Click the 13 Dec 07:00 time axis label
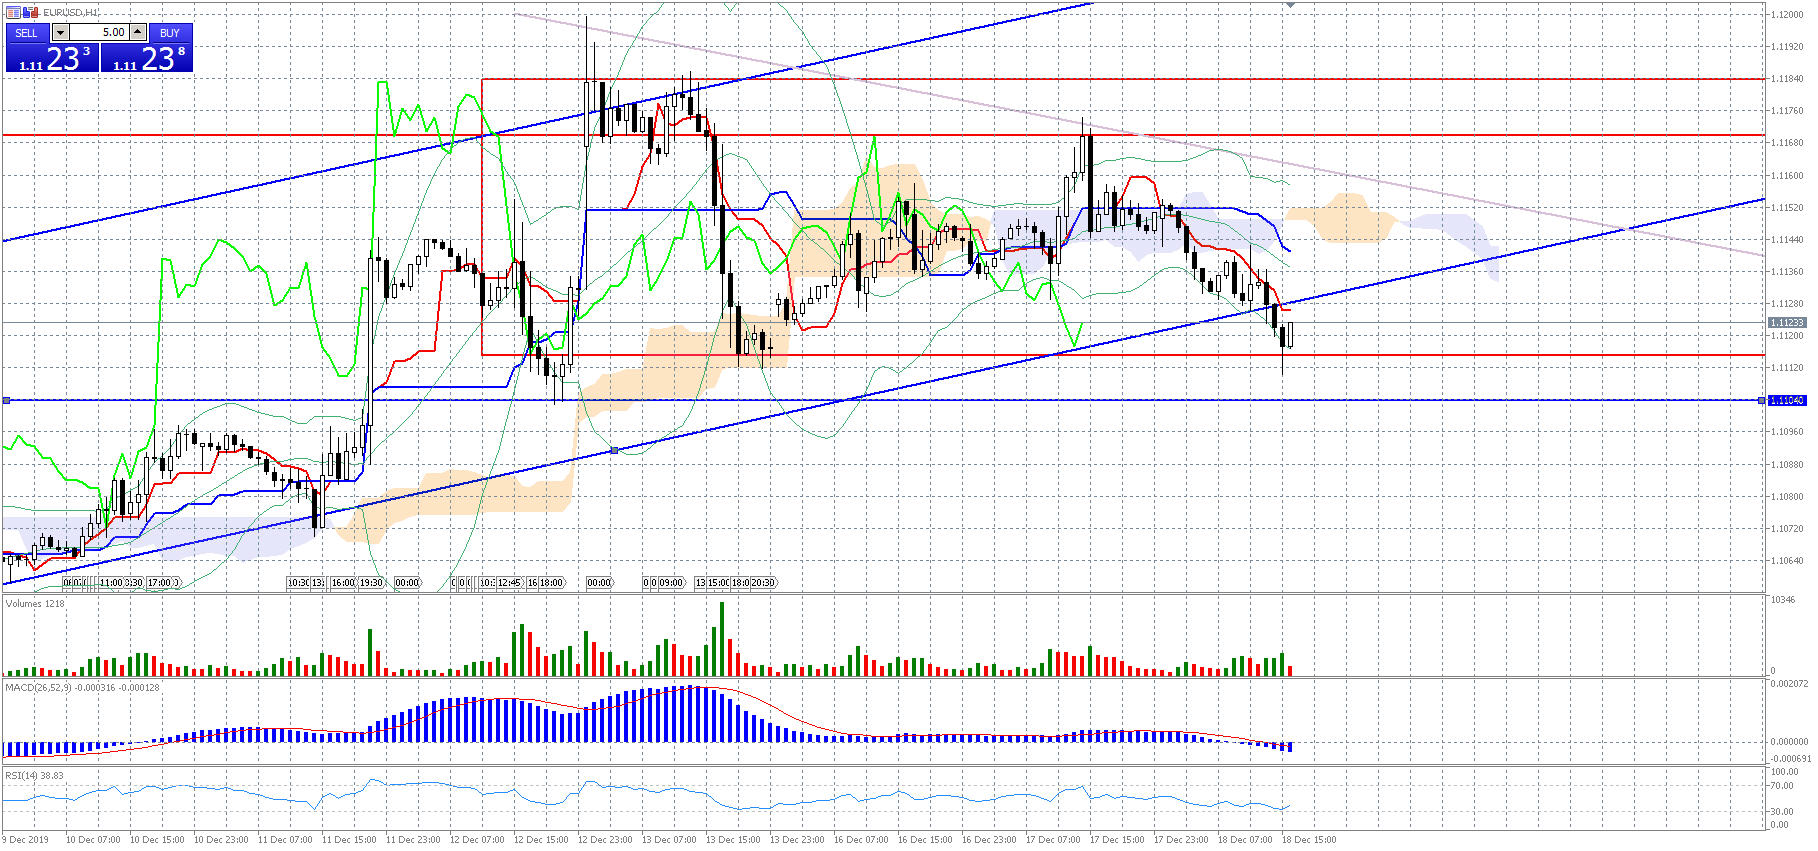Viewport: 1818px width, 851px height. point(669,839)
